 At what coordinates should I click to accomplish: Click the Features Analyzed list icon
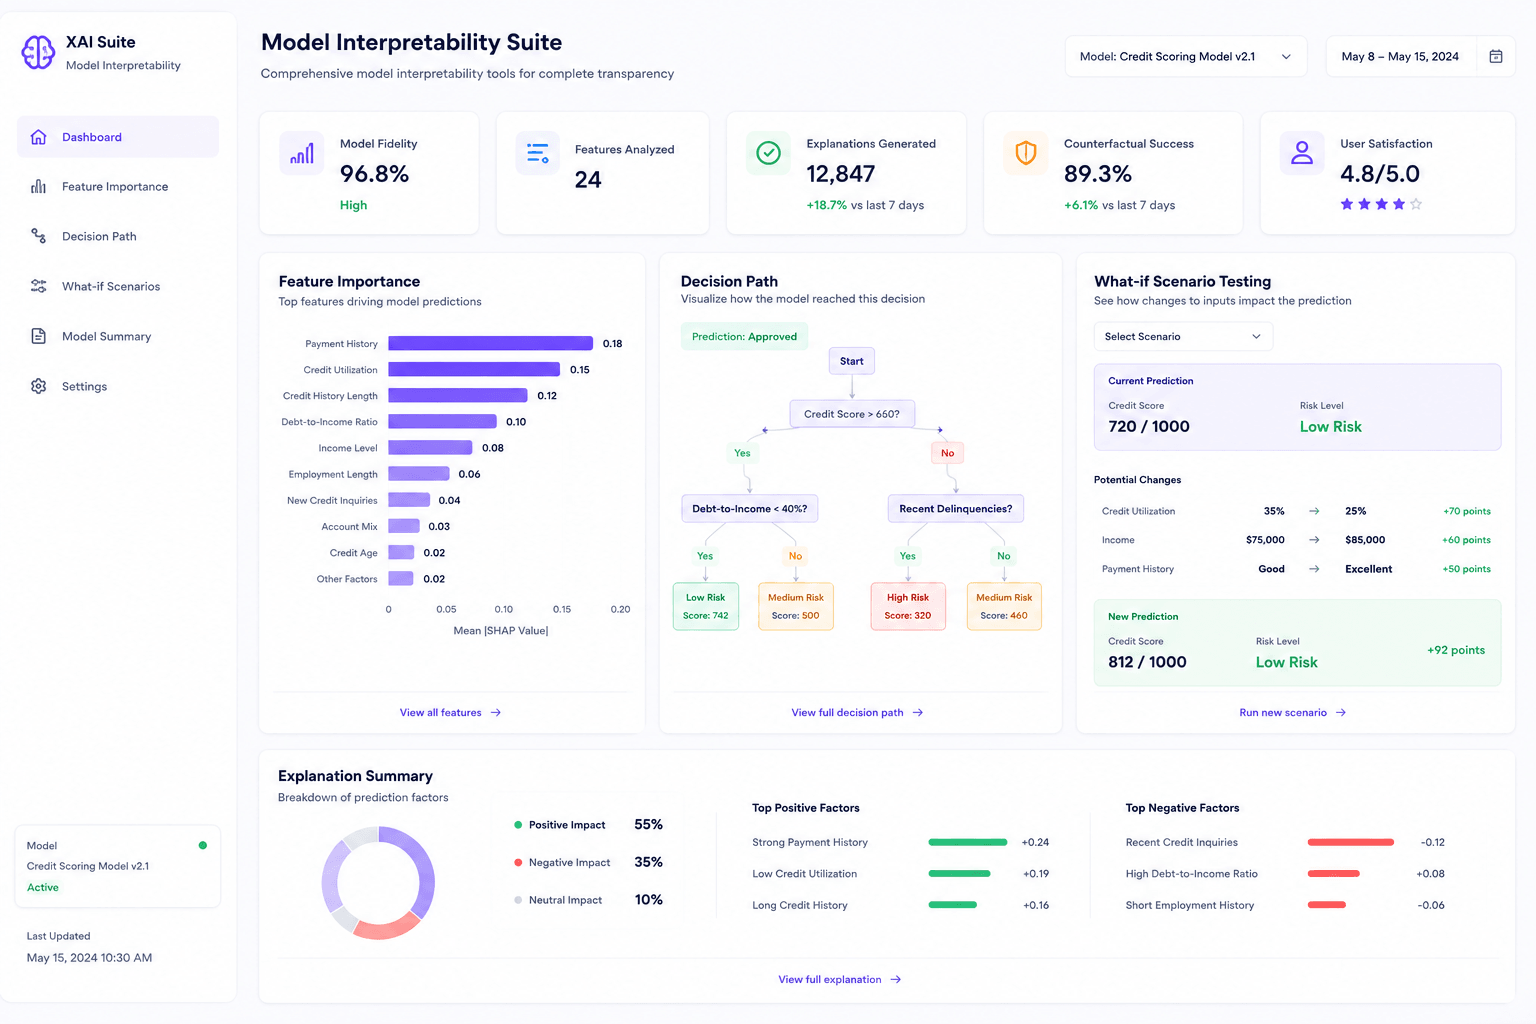click(x=538, y=153)
